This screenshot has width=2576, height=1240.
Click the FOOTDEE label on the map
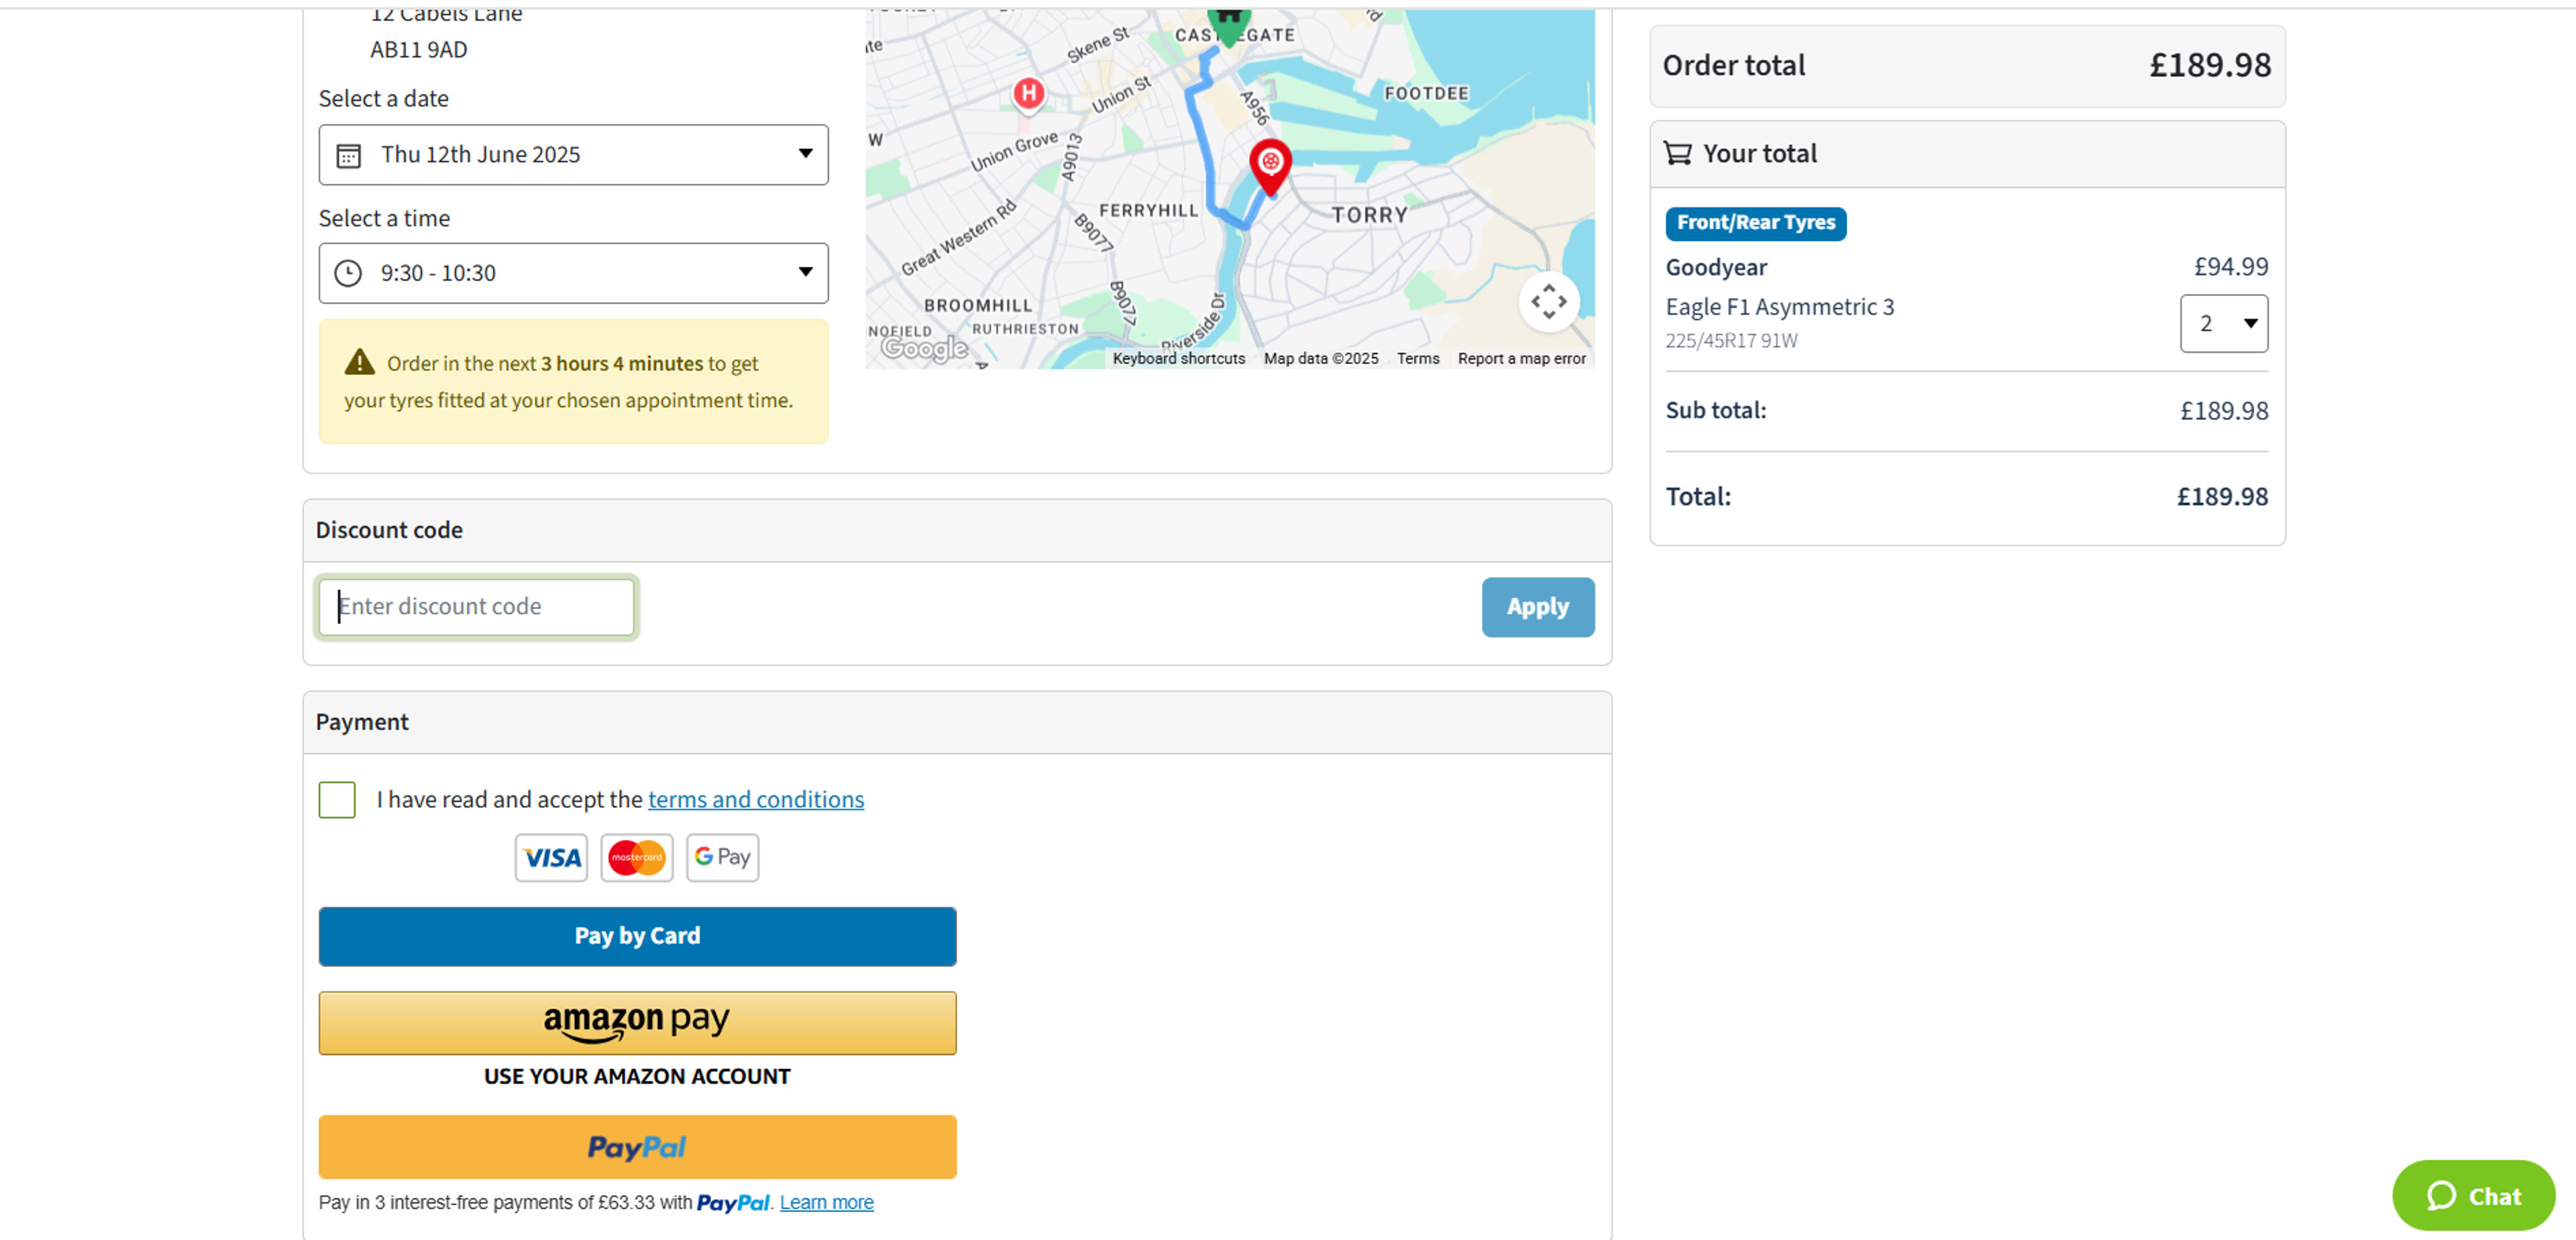[x=1426, y=93]
